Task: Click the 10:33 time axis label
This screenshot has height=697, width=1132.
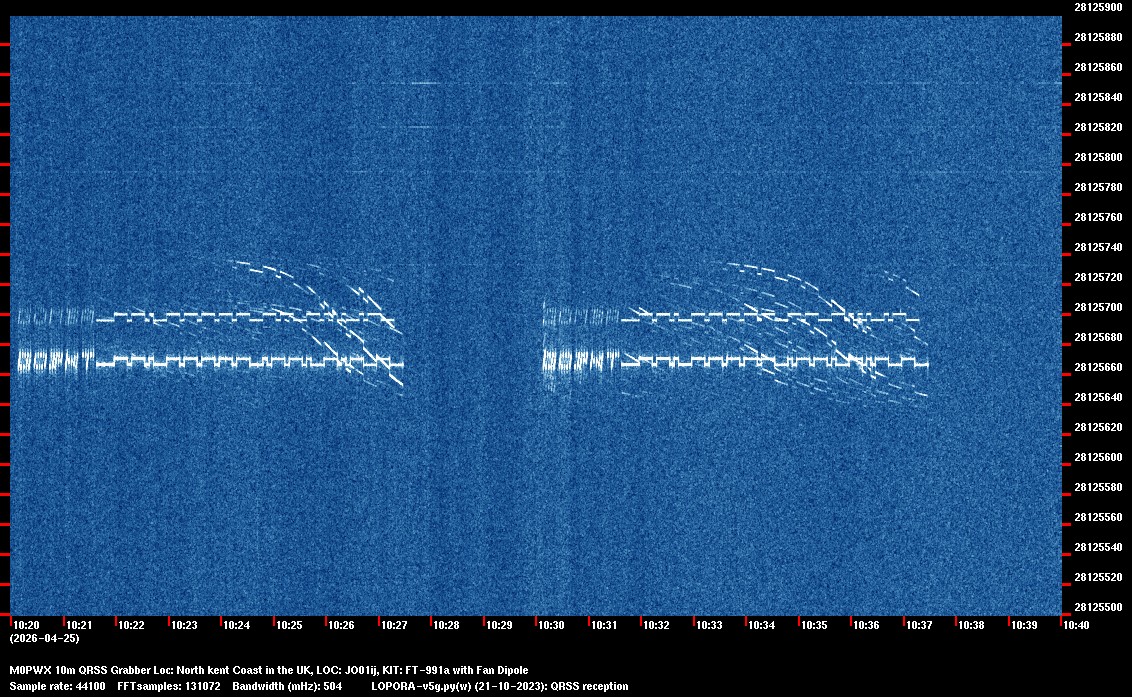Action: coord(709,625)
